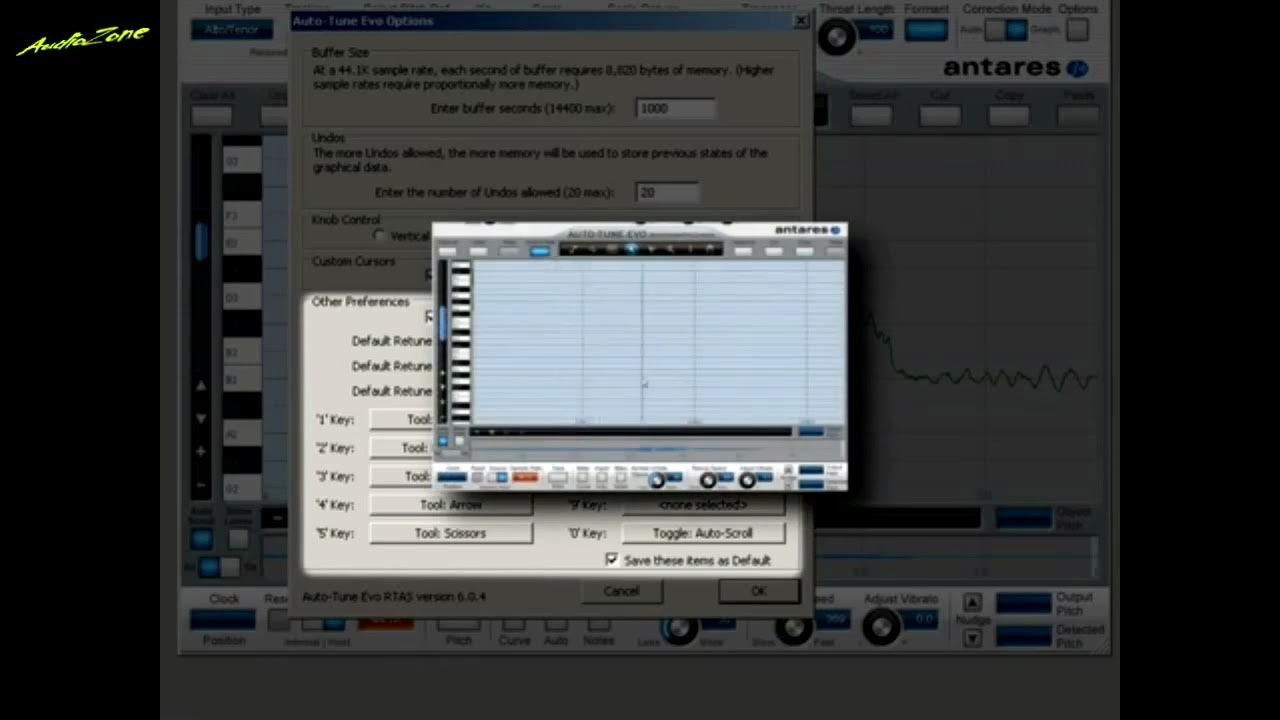
Task: Check 'Save these items as Default'
Action: pos(612,560)
